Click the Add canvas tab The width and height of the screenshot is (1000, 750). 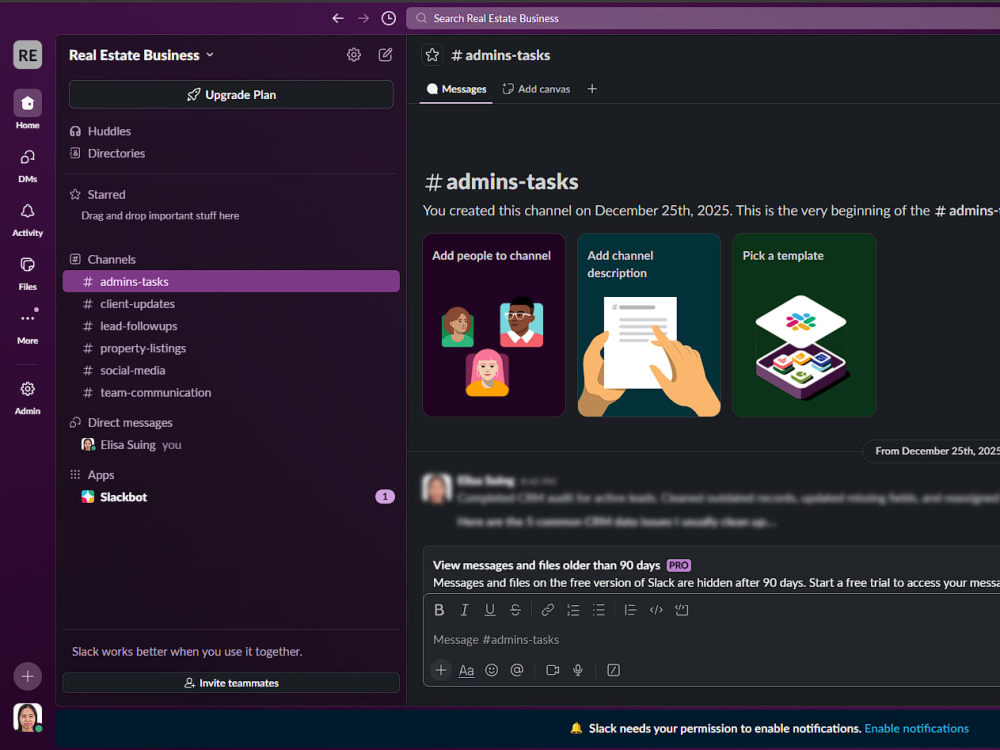pyautogui.click(x=536, y=89)
